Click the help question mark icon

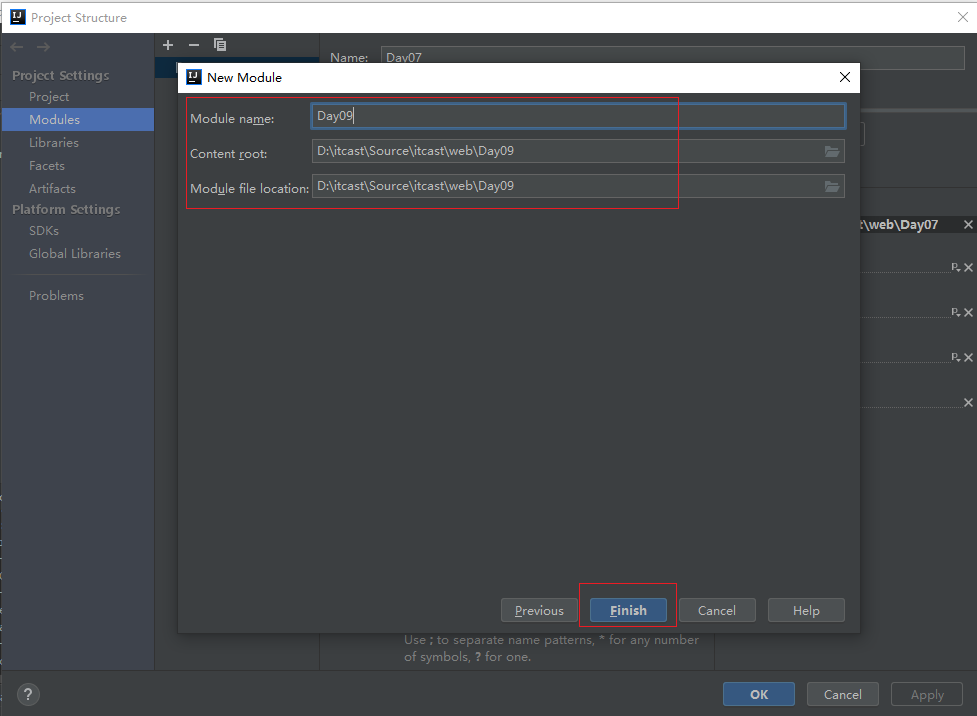(x=28, y=694)
